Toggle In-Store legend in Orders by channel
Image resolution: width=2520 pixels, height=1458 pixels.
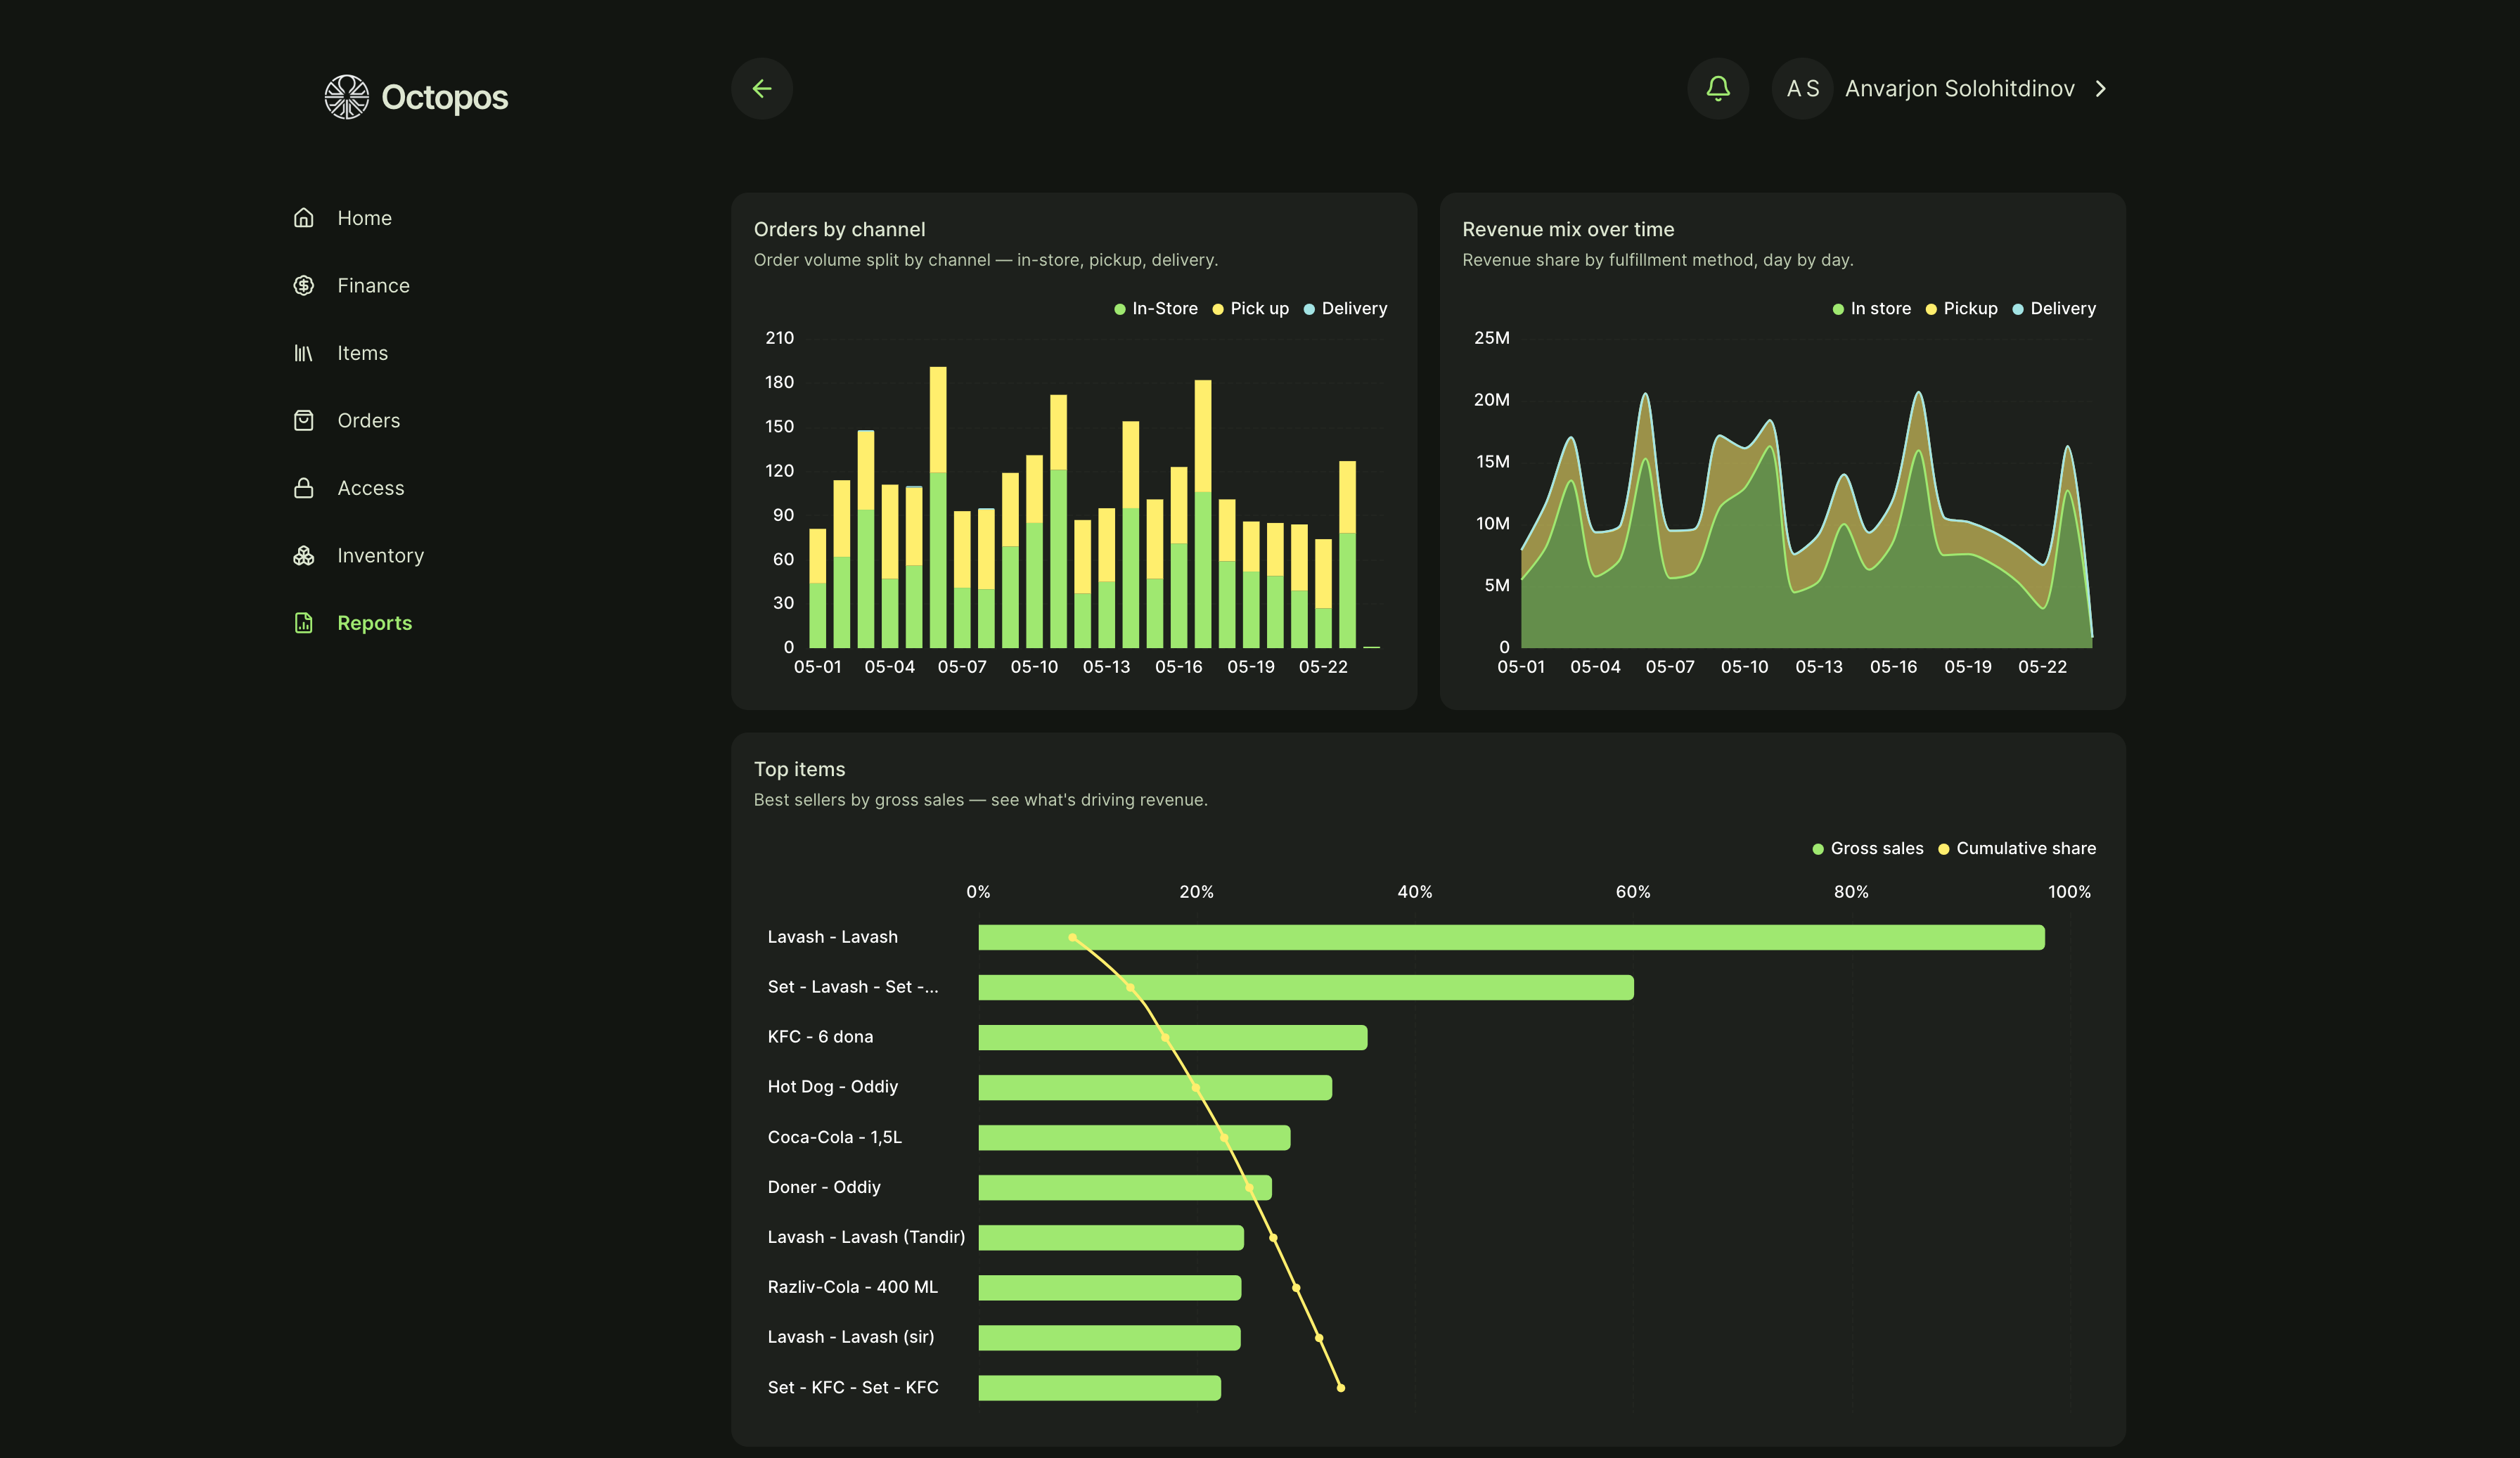pyautogui.click(x=1155, y=309)
